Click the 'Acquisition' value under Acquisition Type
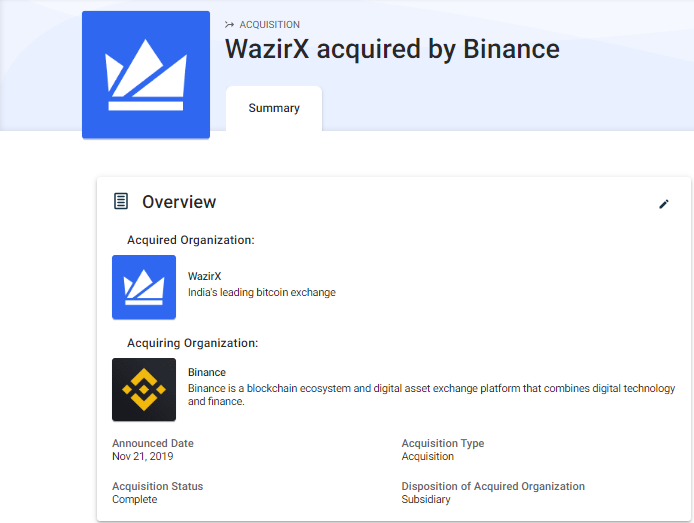The image size is (694, 523). [x=428, y=456]
